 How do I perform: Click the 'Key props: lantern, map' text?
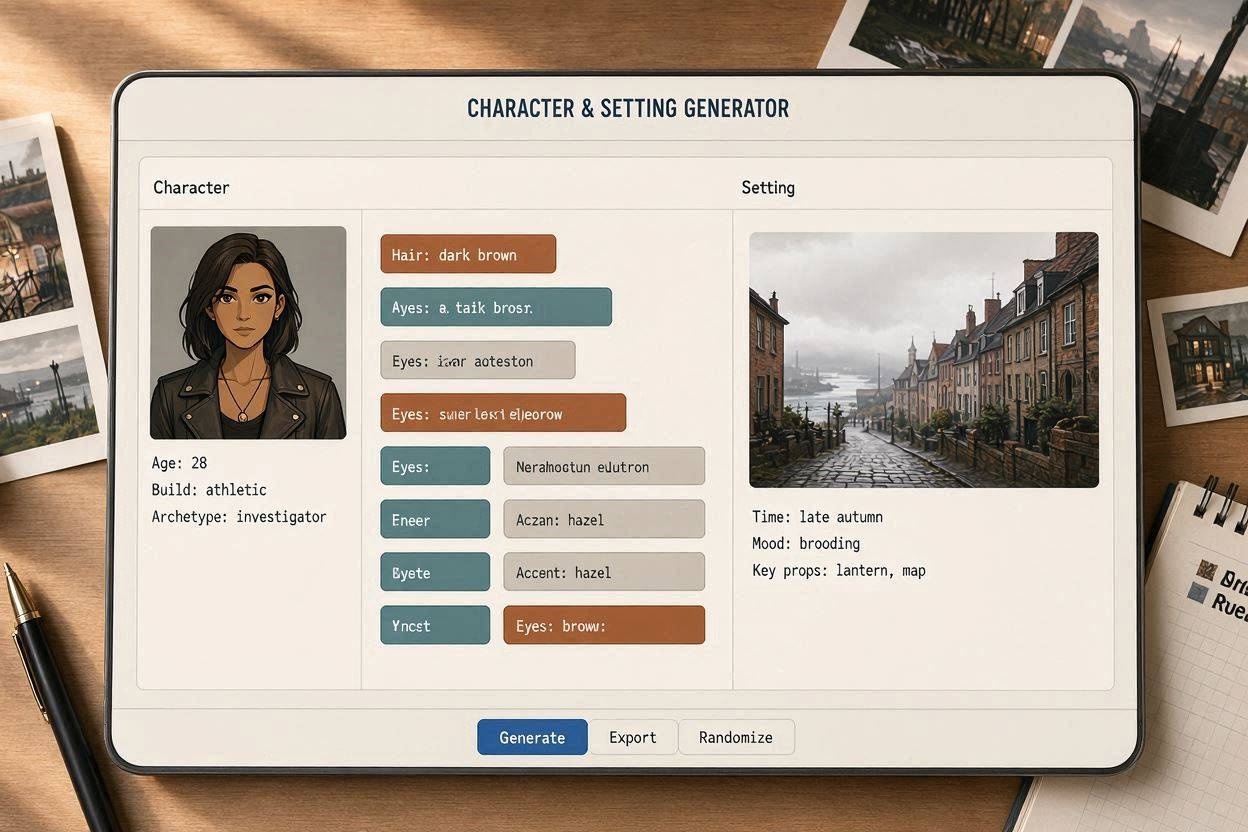[x=839, y=570]
